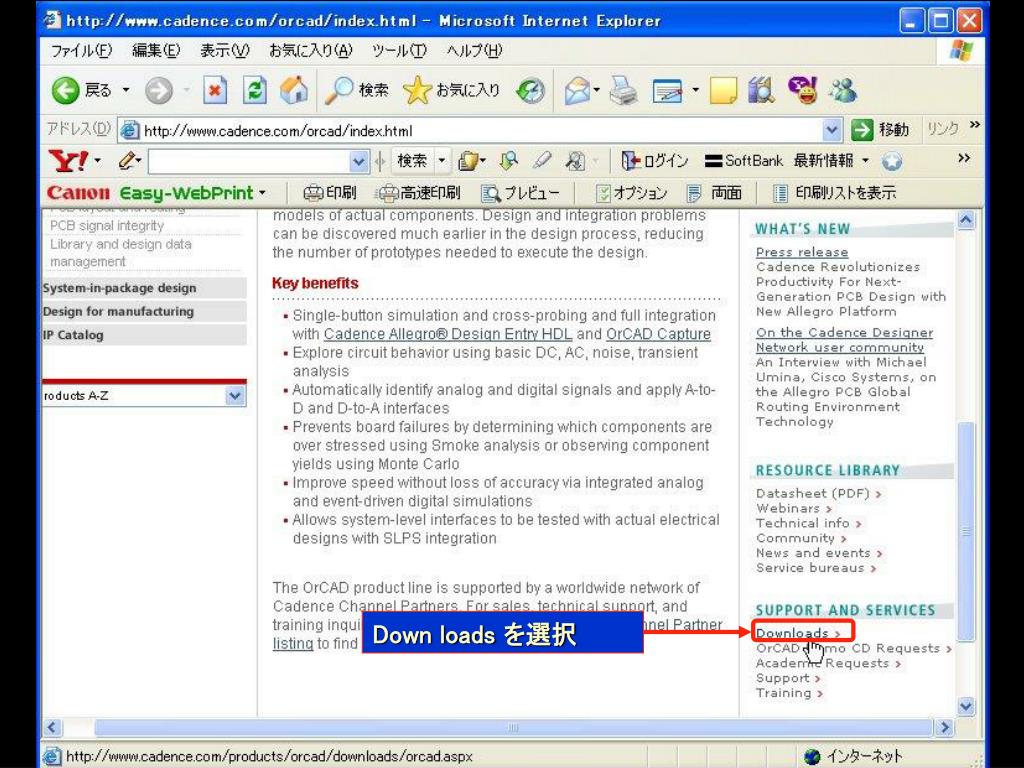Open the Yahoo 検索 button dropdown arrow

click(x=442, y=161)
